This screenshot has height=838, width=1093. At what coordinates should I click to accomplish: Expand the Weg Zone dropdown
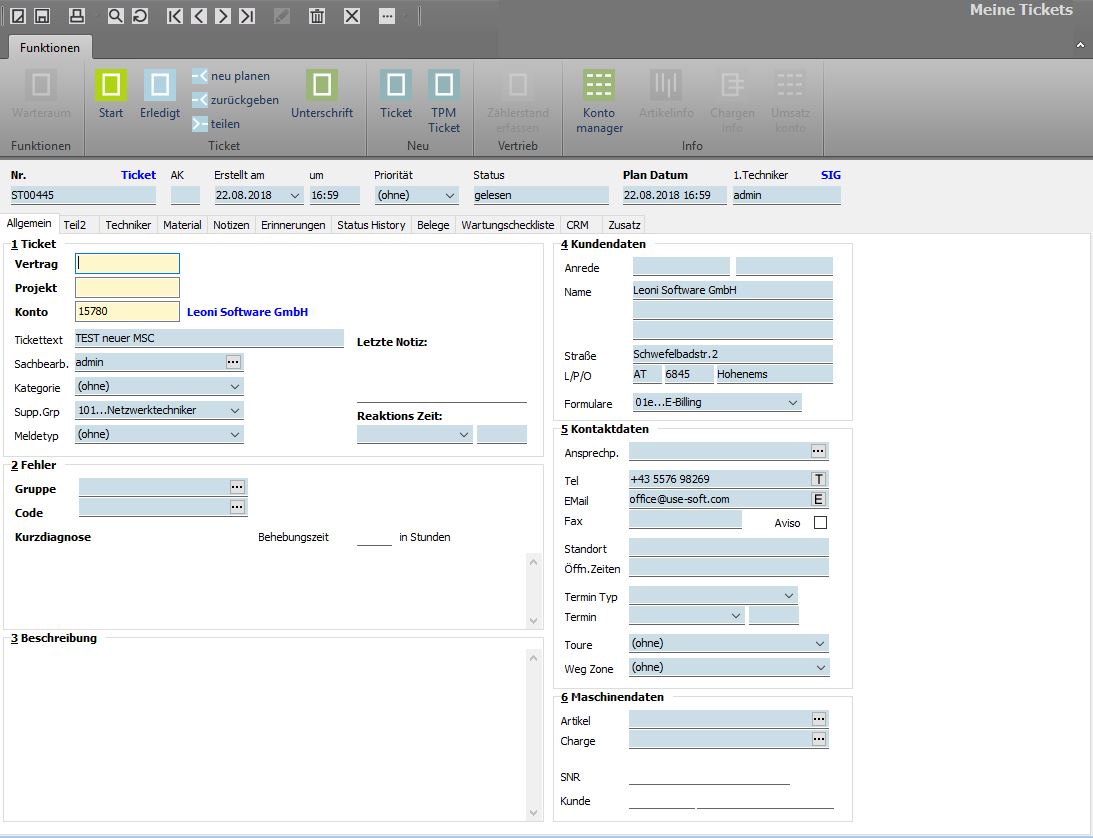point(820,668)
